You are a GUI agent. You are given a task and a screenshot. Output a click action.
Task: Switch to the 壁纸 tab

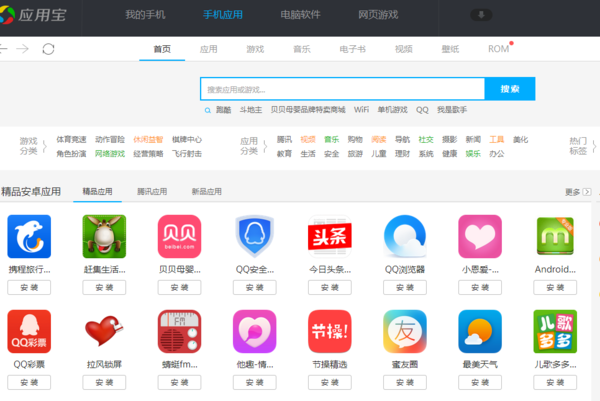coord(450,49)
